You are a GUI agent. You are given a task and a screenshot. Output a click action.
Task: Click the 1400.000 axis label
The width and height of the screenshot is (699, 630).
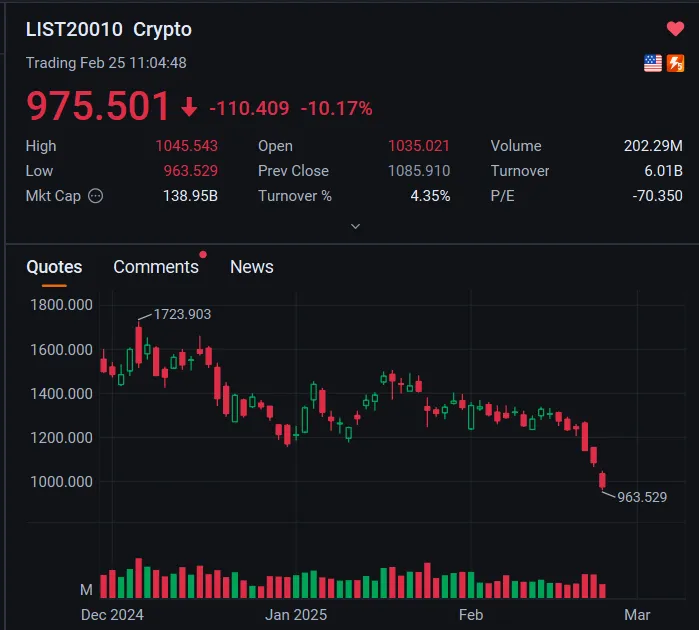tap(62, 394)
